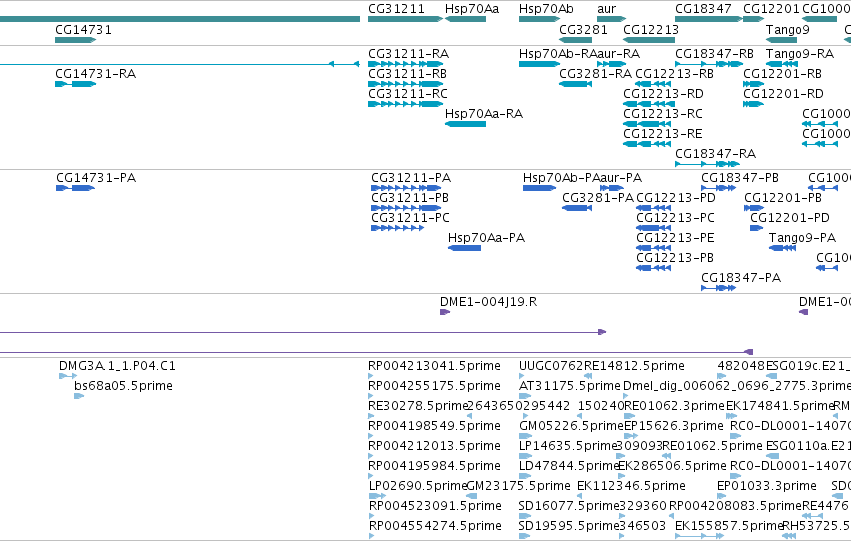Click the aur gene label
This screenshot has height=541, width=851.
[606, 9]
